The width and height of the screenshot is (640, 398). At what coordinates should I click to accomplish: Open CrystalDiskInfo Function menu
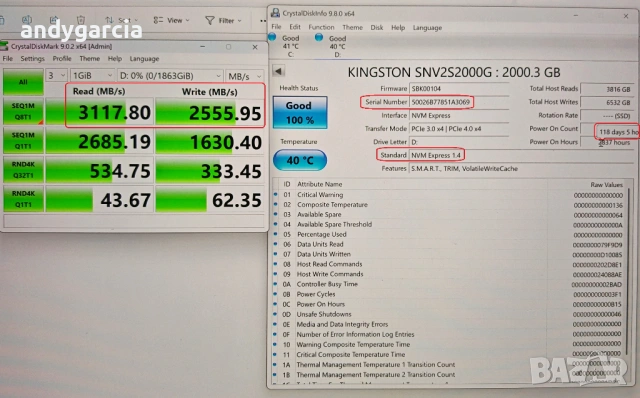coord(321,27)
